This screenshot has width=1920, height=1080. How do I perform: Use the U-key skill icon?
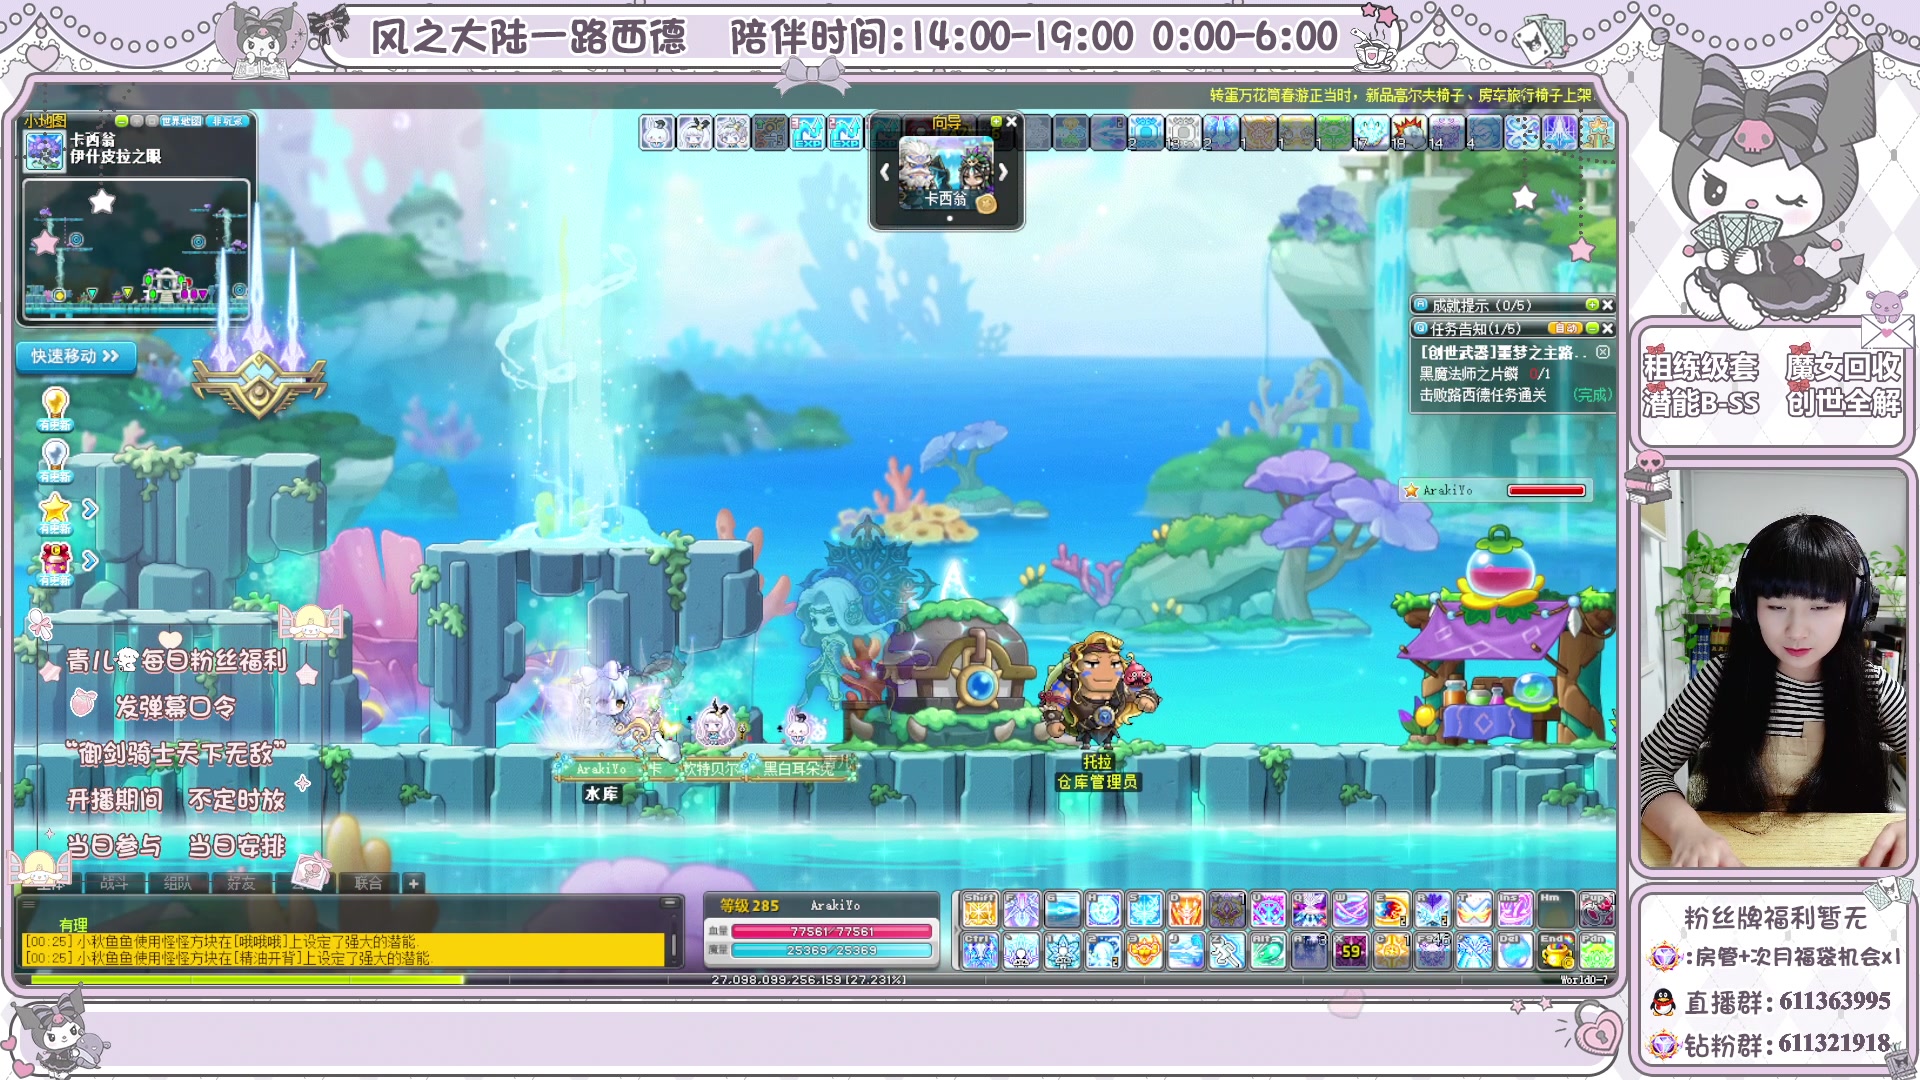point(1268,909)
